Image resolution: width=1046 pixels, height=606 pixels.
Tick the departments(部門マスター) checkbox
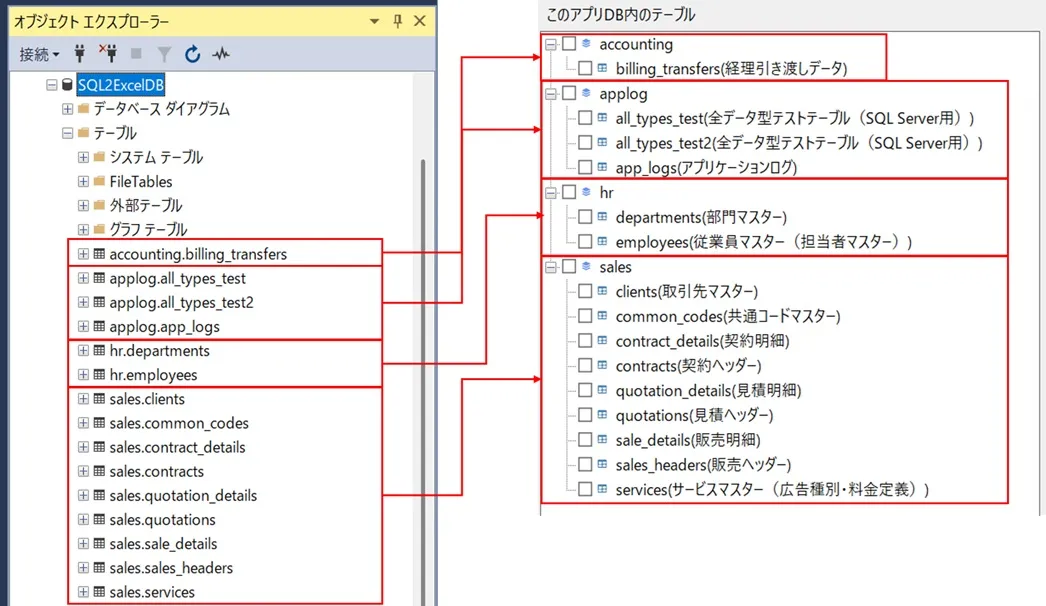pos(585,217)
